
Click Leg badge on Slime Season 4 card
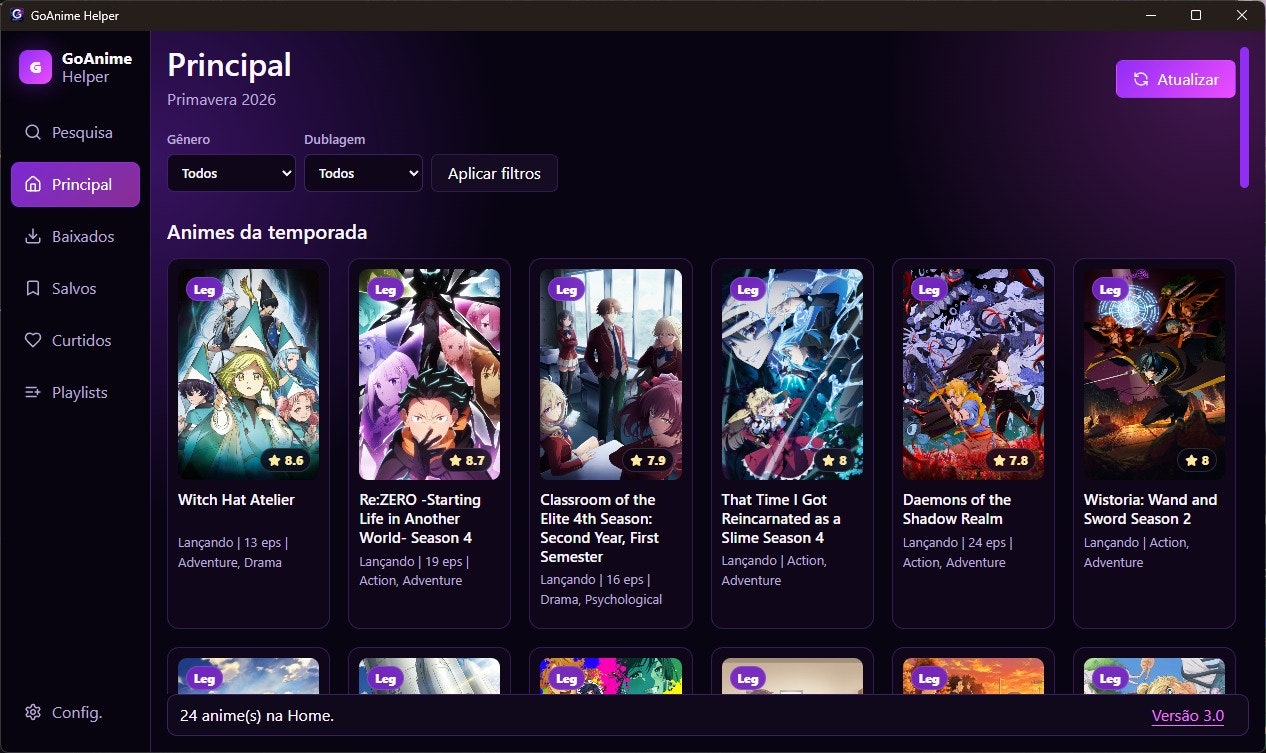(x=747, y=289)
